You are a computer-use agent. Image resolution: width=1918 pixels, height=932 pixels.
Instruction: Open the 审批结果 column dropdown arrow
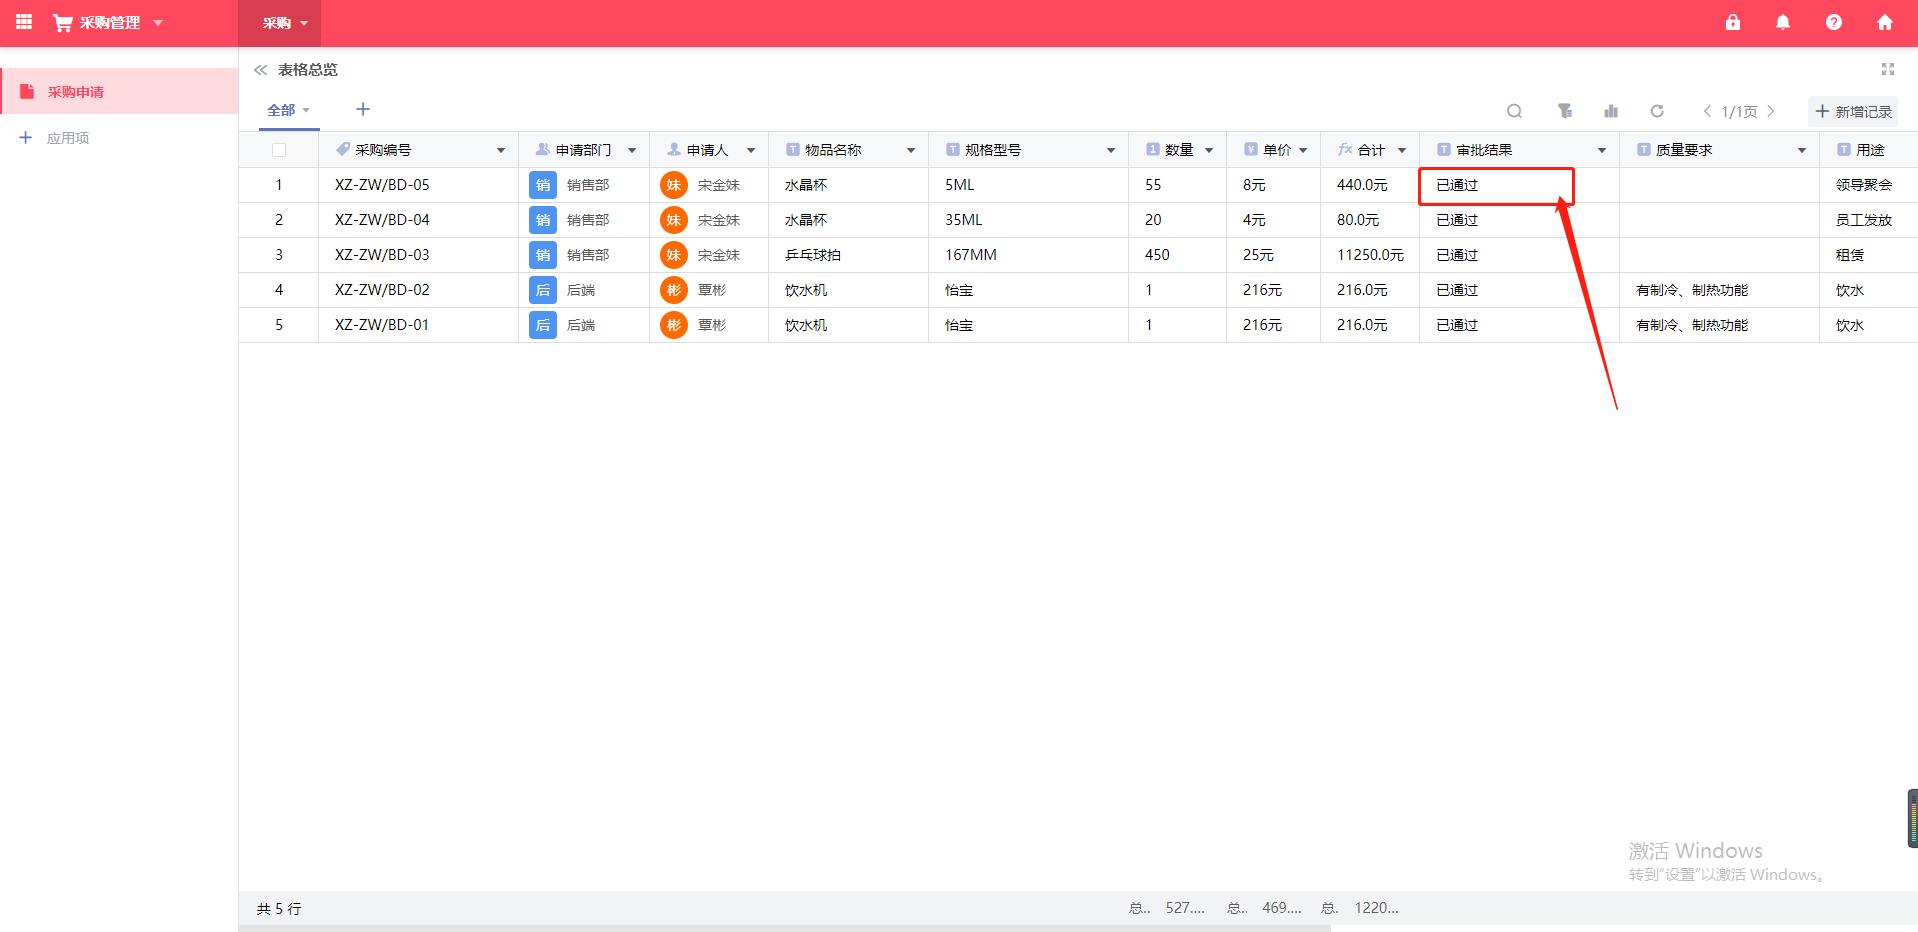(1602, 151)
